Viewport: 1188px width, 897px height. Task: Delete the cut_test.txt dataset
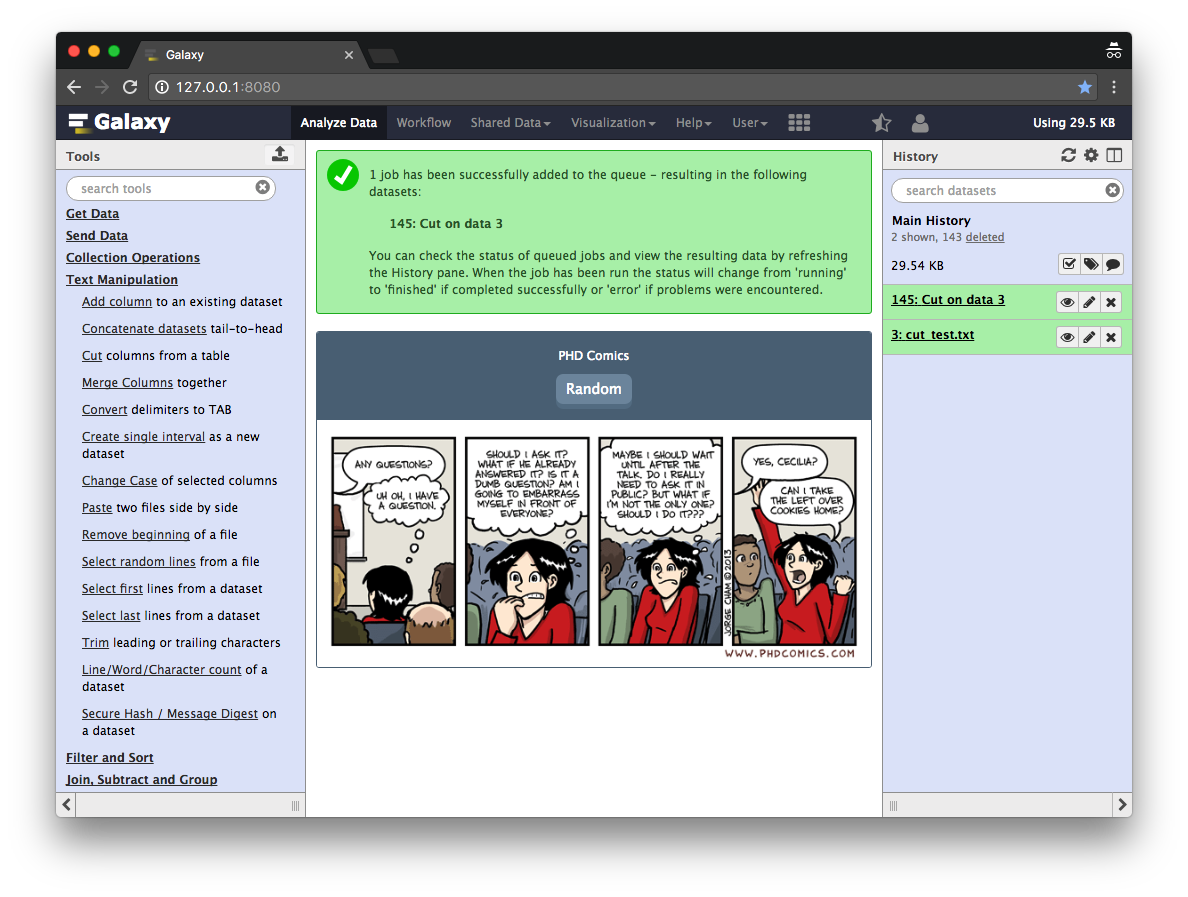[x=1110, y=337]
